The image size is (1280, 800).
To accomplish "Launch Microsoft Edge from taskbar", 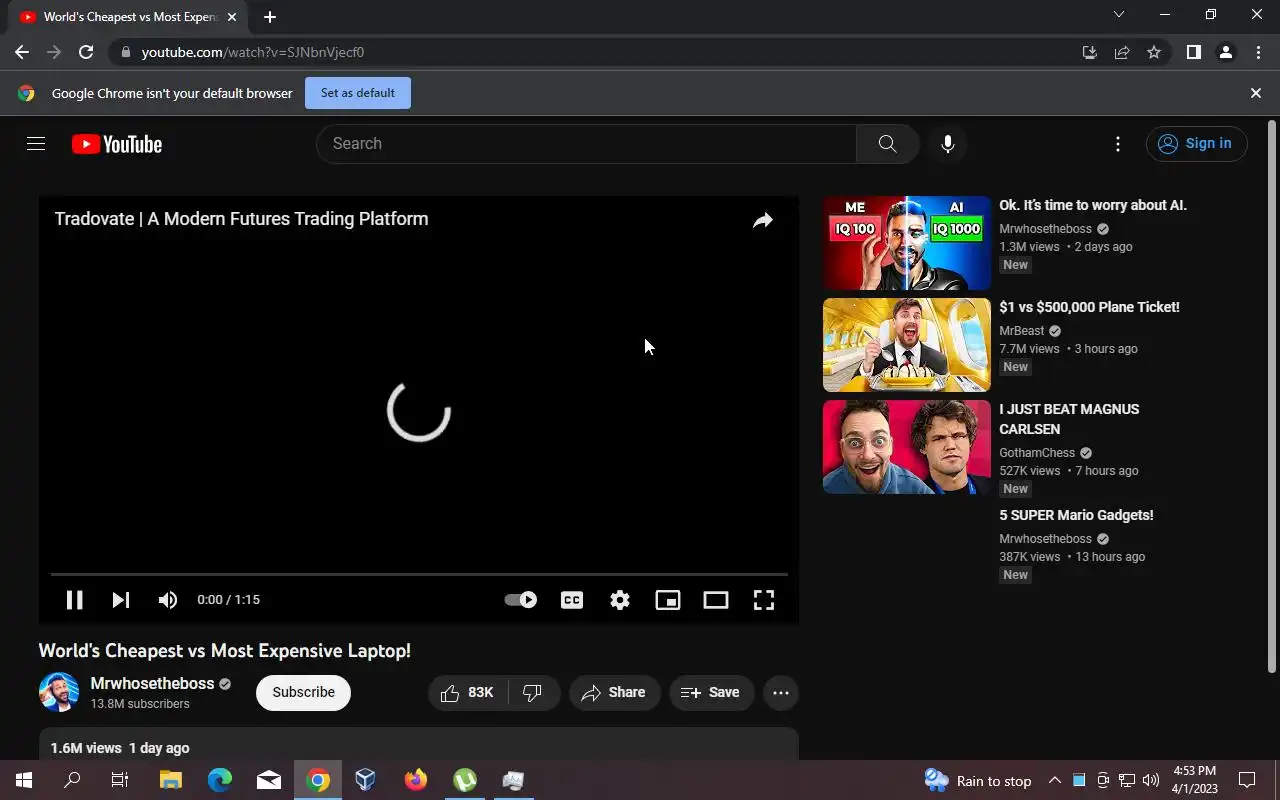I will click(220, 780).
